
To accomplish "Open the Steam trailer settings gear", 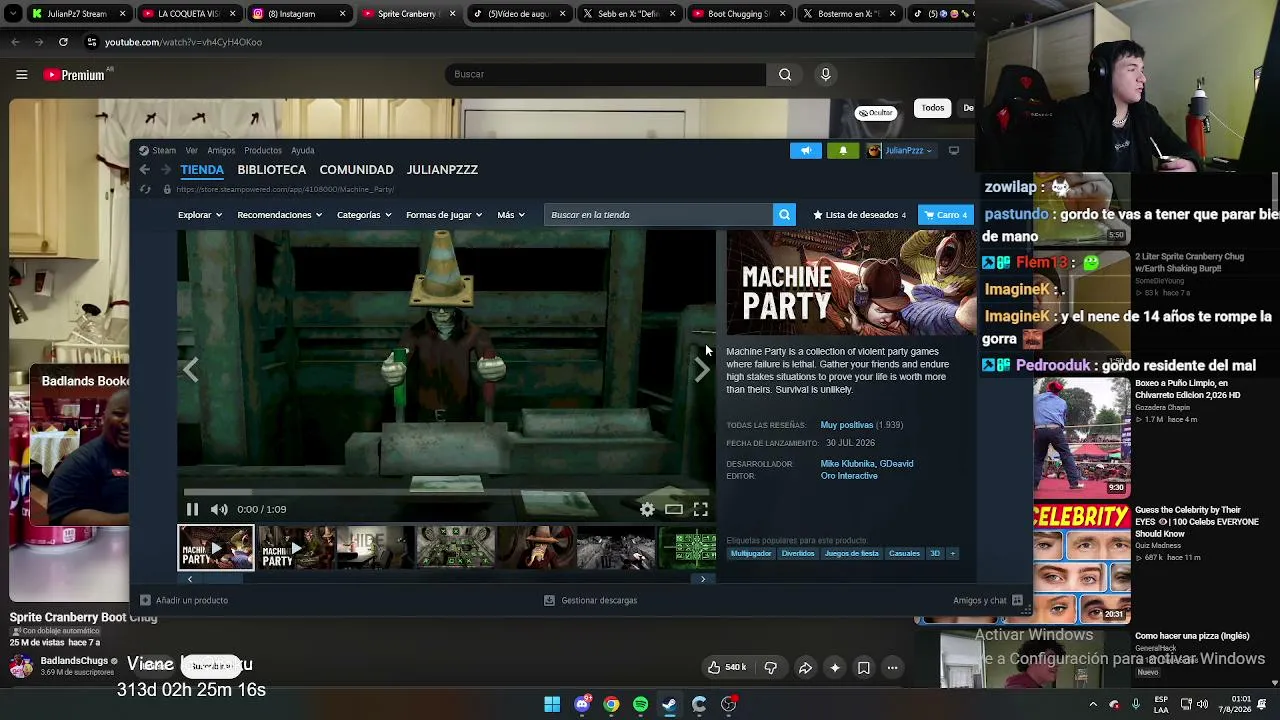I will [647, 509].
